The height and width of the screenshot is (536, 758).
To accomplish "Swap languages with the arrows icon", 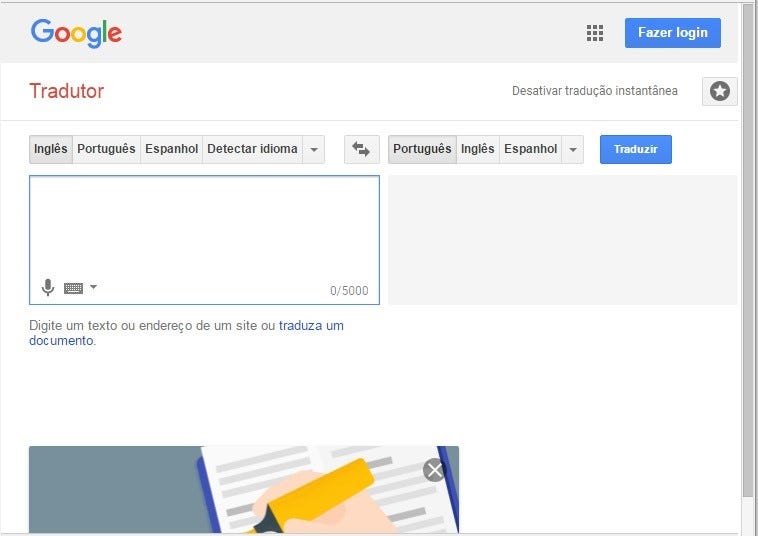I will pos(361,149).
